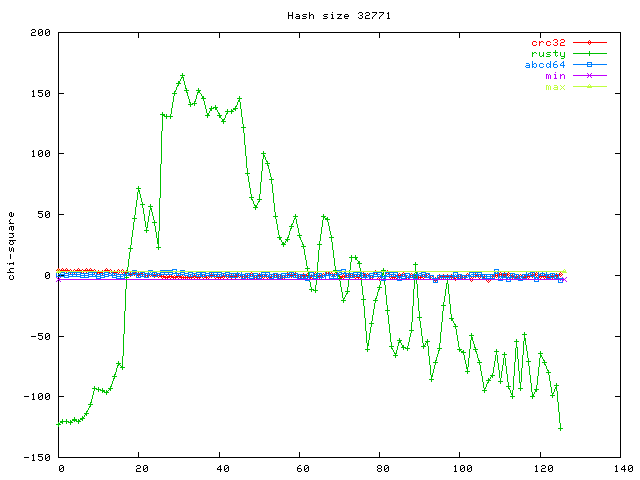This screenshot has height=480, width=640.
Task: Select the crc32 legend label
Action: 548,43
